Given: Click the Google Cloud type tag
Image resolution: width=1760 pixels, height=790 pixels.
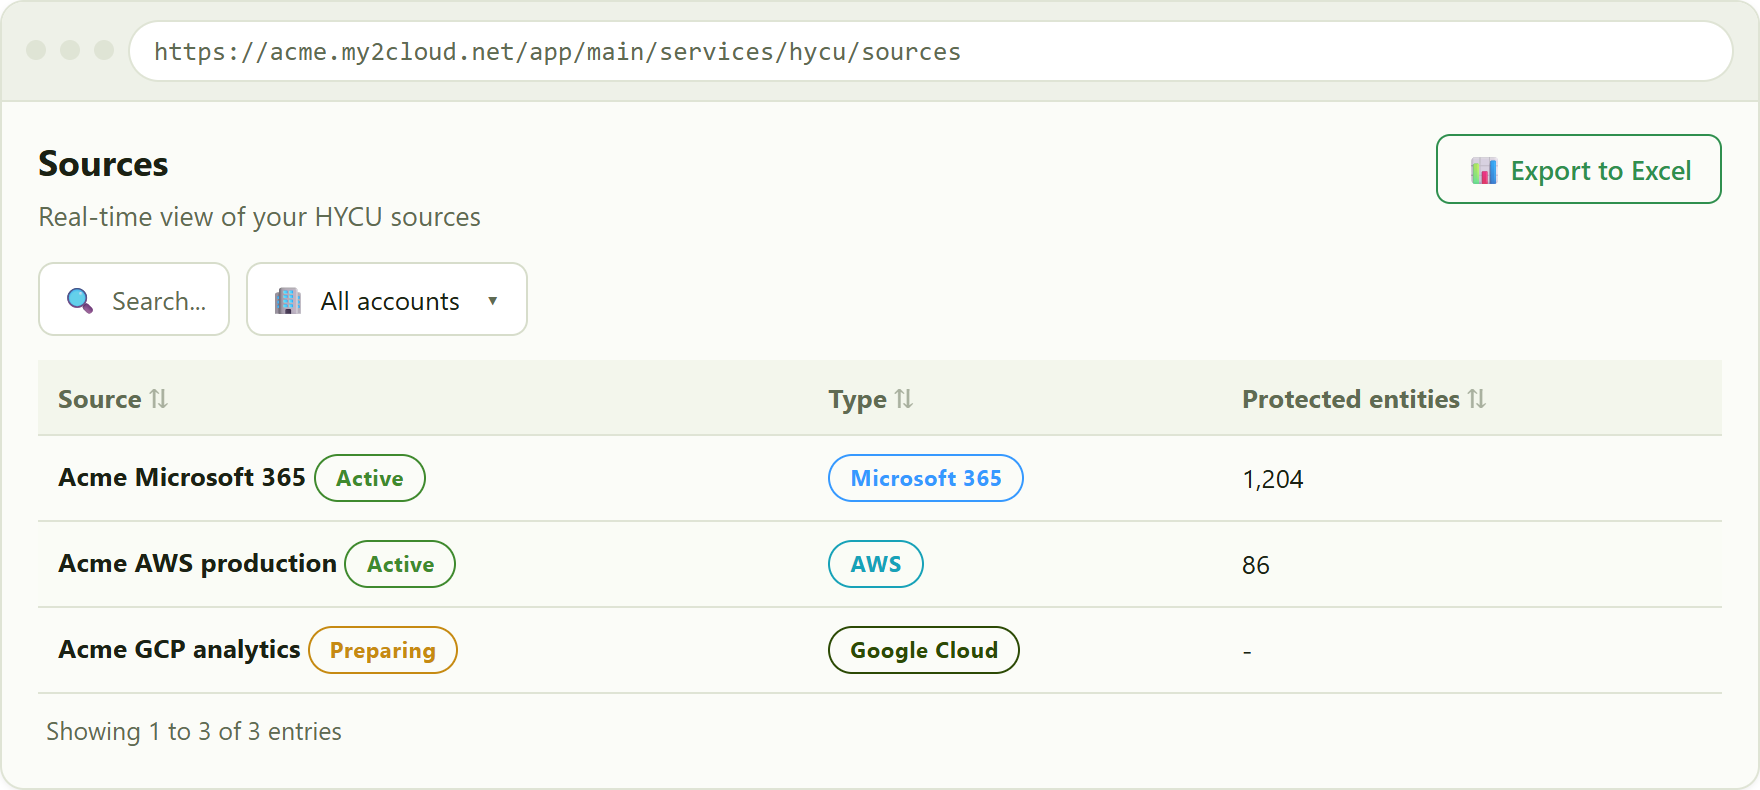Looking at the screenshot, I should [924, 650].
